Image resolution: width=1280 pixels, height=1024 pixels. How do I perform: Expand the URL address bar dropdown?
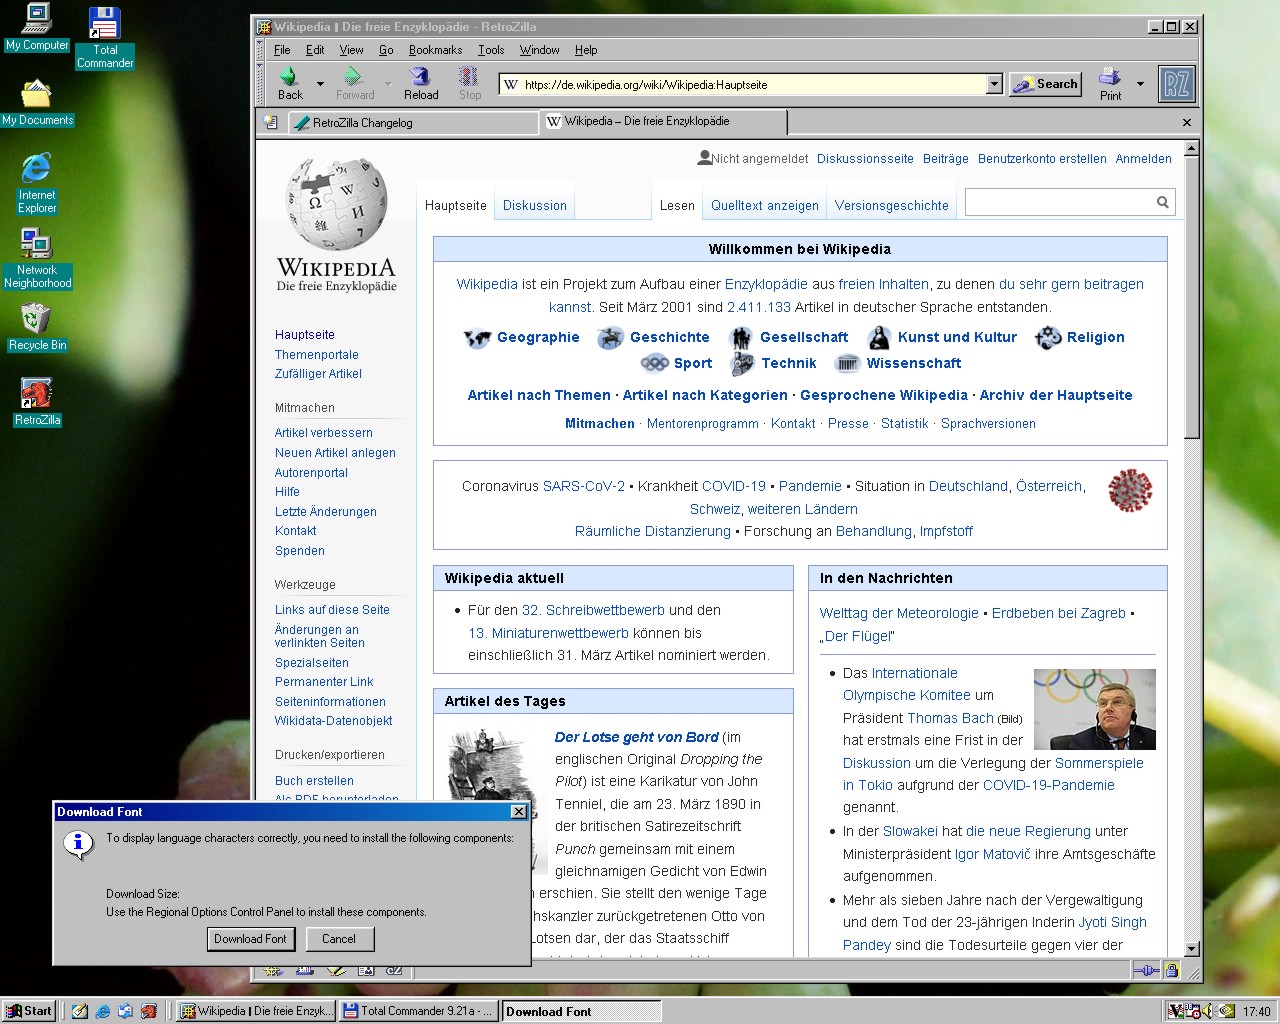coord(994,85)
